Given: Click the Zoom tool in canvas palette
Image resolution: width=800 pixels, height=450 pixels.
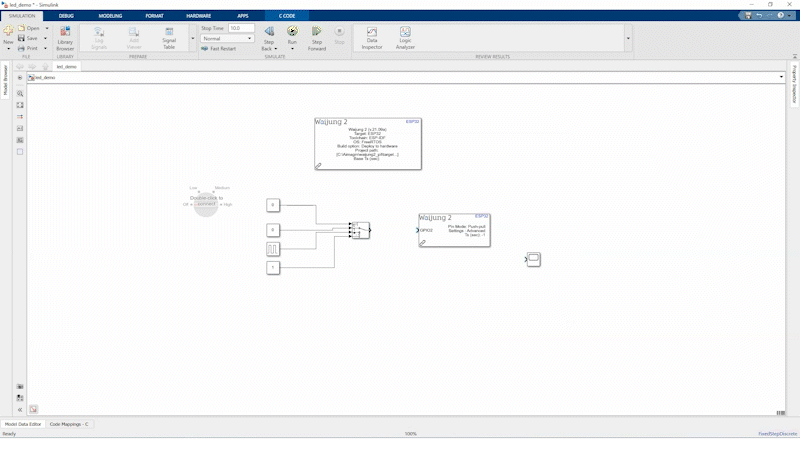Looking at the screenshot, I should click(20, 93).
